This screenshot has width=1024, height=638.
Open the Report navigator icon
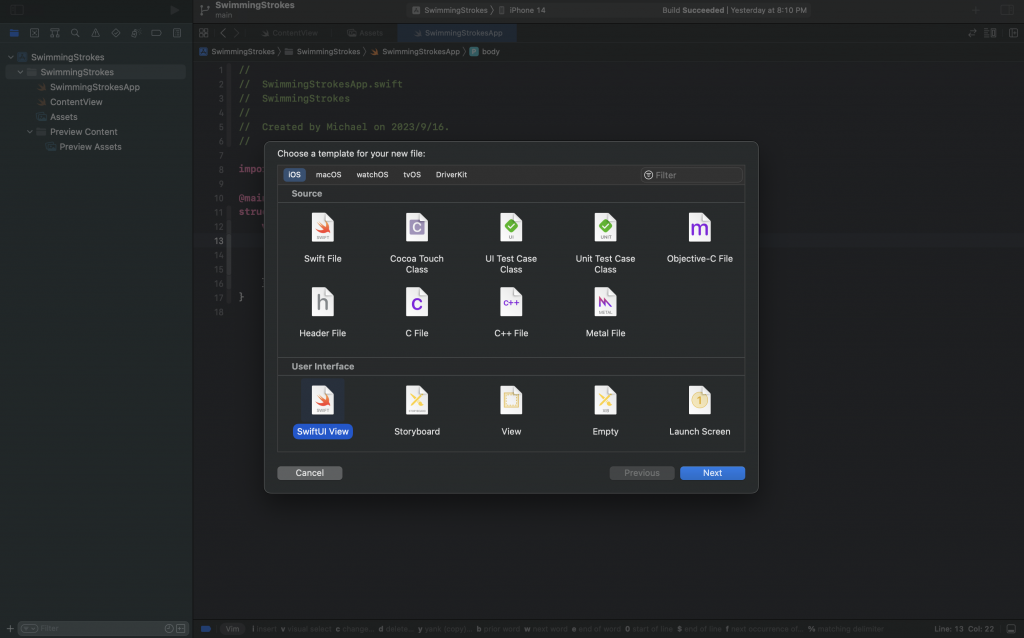coord(177,33)
